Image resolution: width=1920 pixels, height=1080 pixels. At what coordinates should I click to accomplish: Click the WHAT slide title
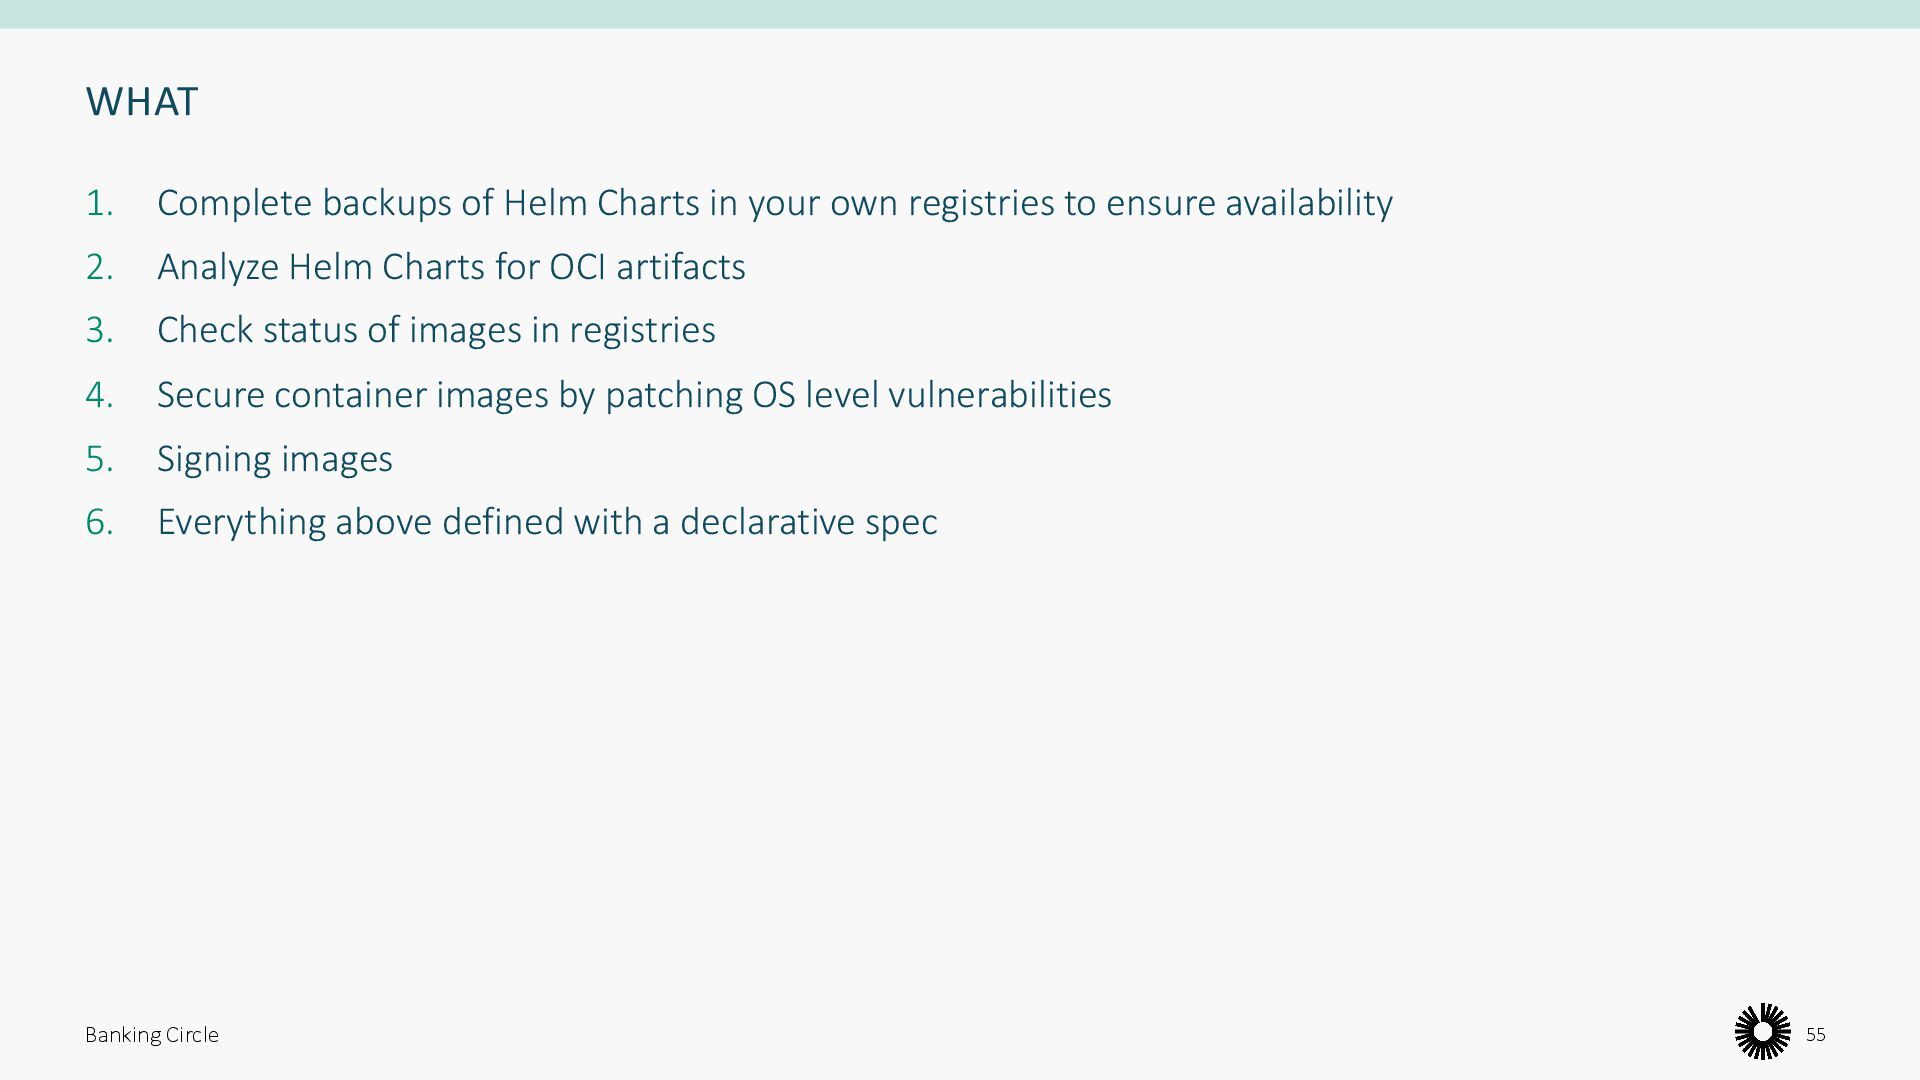(142, 102)
